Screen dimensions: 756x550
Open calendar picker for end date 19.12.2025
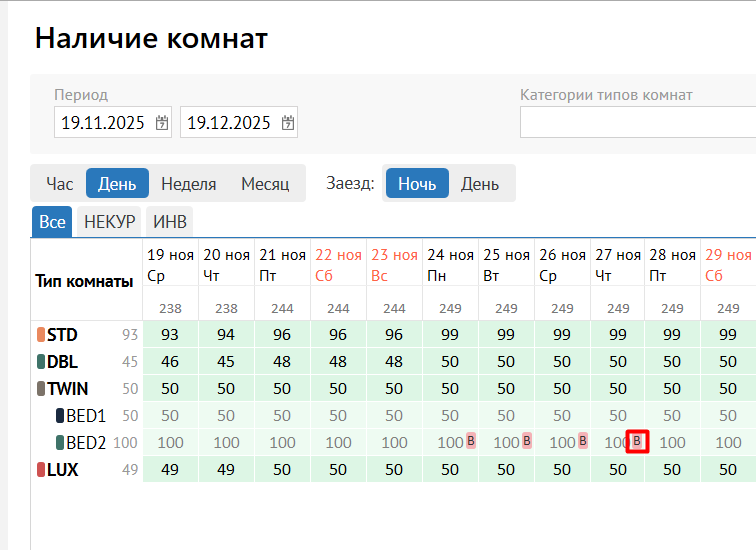pos(288,123)
